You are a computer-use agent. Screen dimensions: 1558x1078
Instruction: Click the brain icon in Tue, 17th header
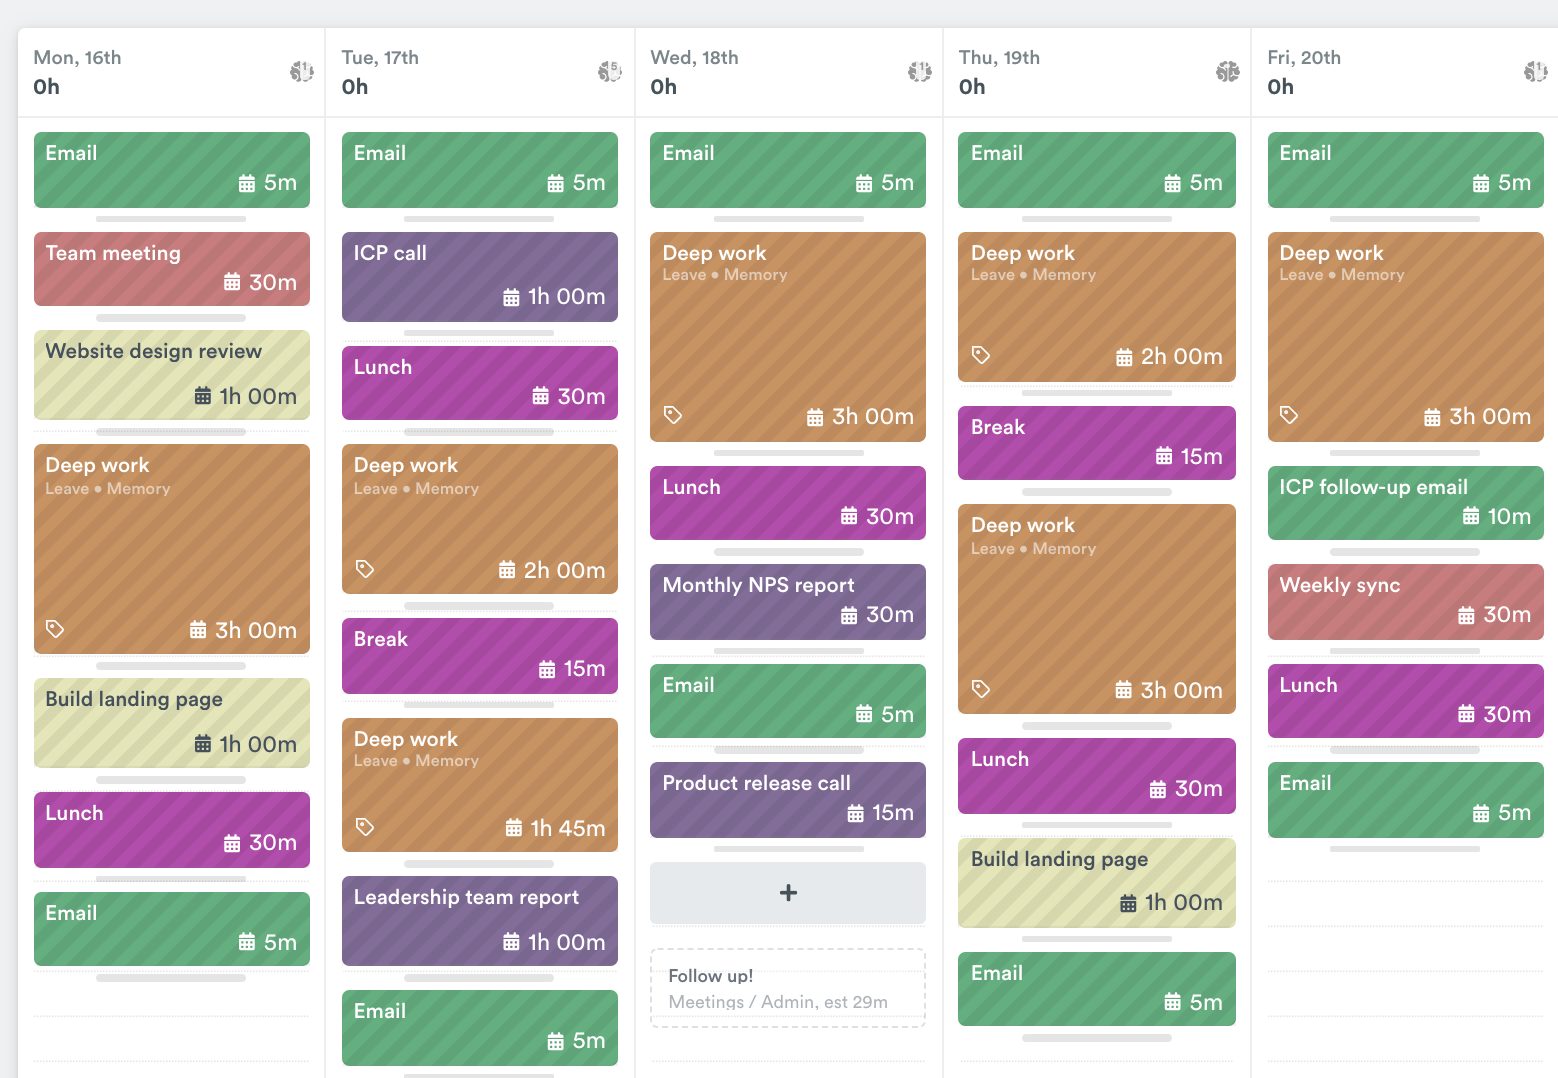coord(610,71)
